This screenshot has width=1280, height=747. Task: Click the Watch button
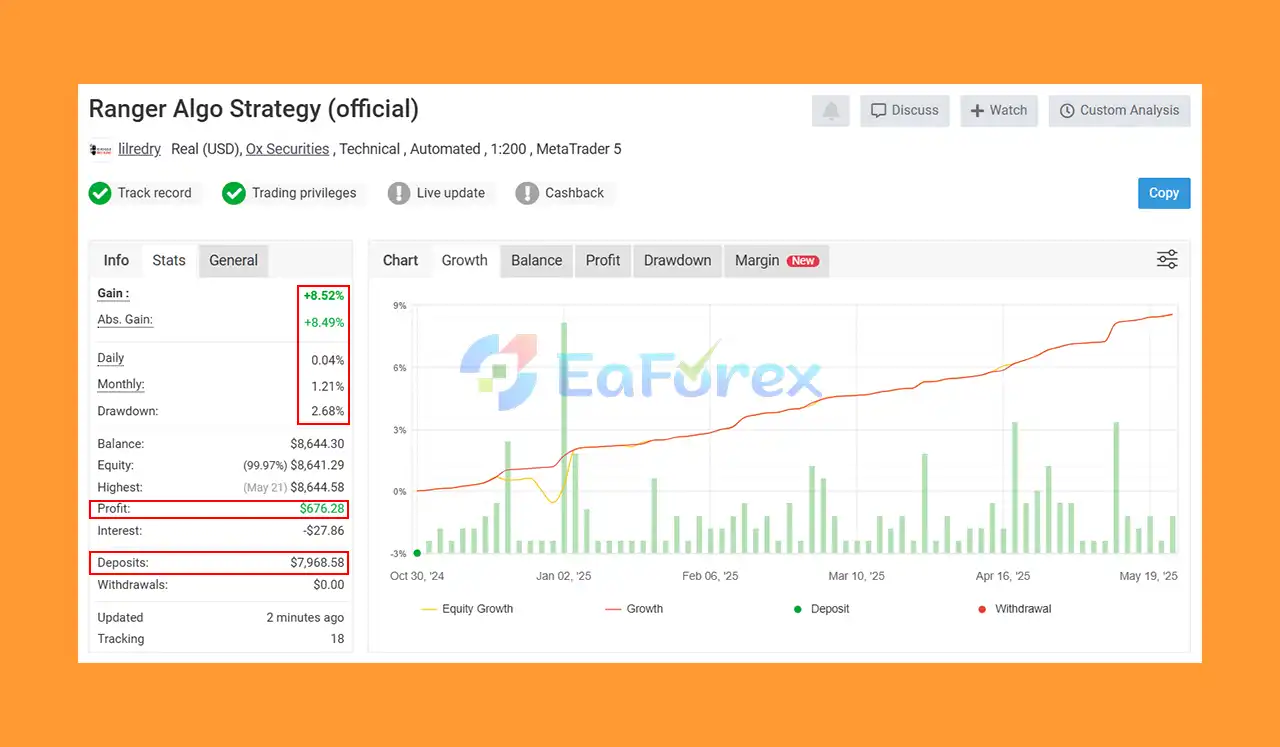[999, 111]
